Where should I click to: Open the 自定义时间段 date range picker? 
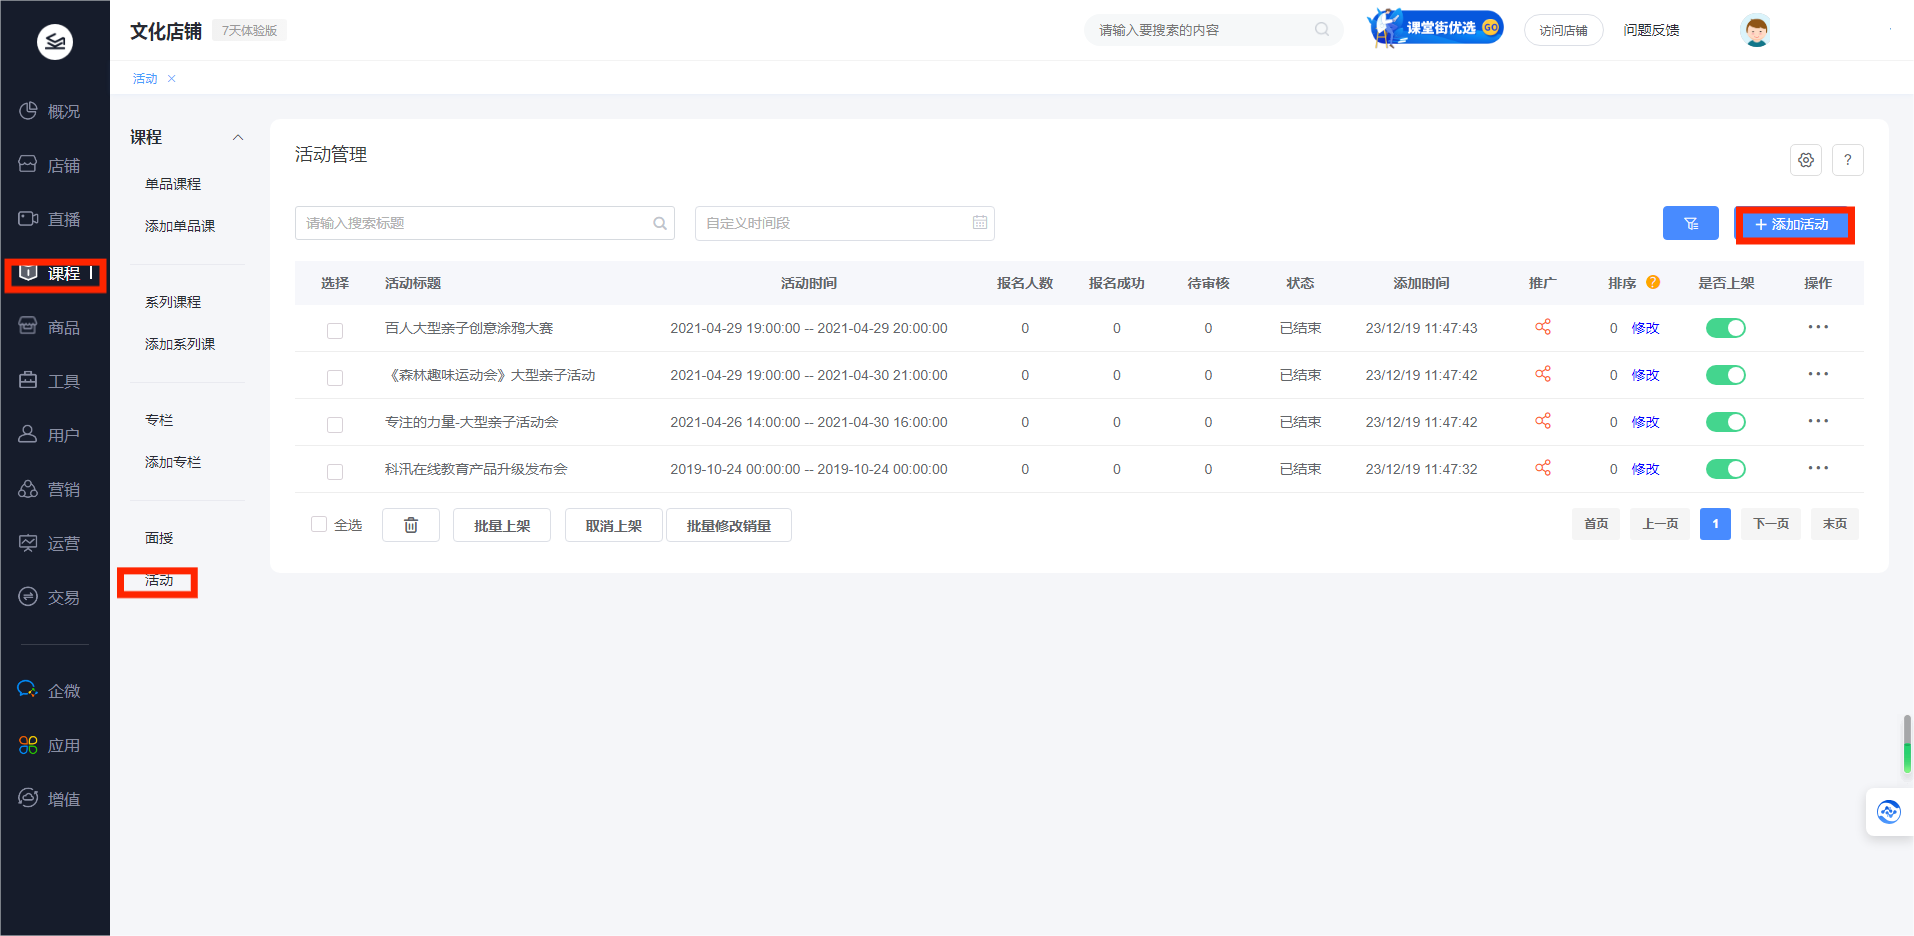click(x=845, y=223)
